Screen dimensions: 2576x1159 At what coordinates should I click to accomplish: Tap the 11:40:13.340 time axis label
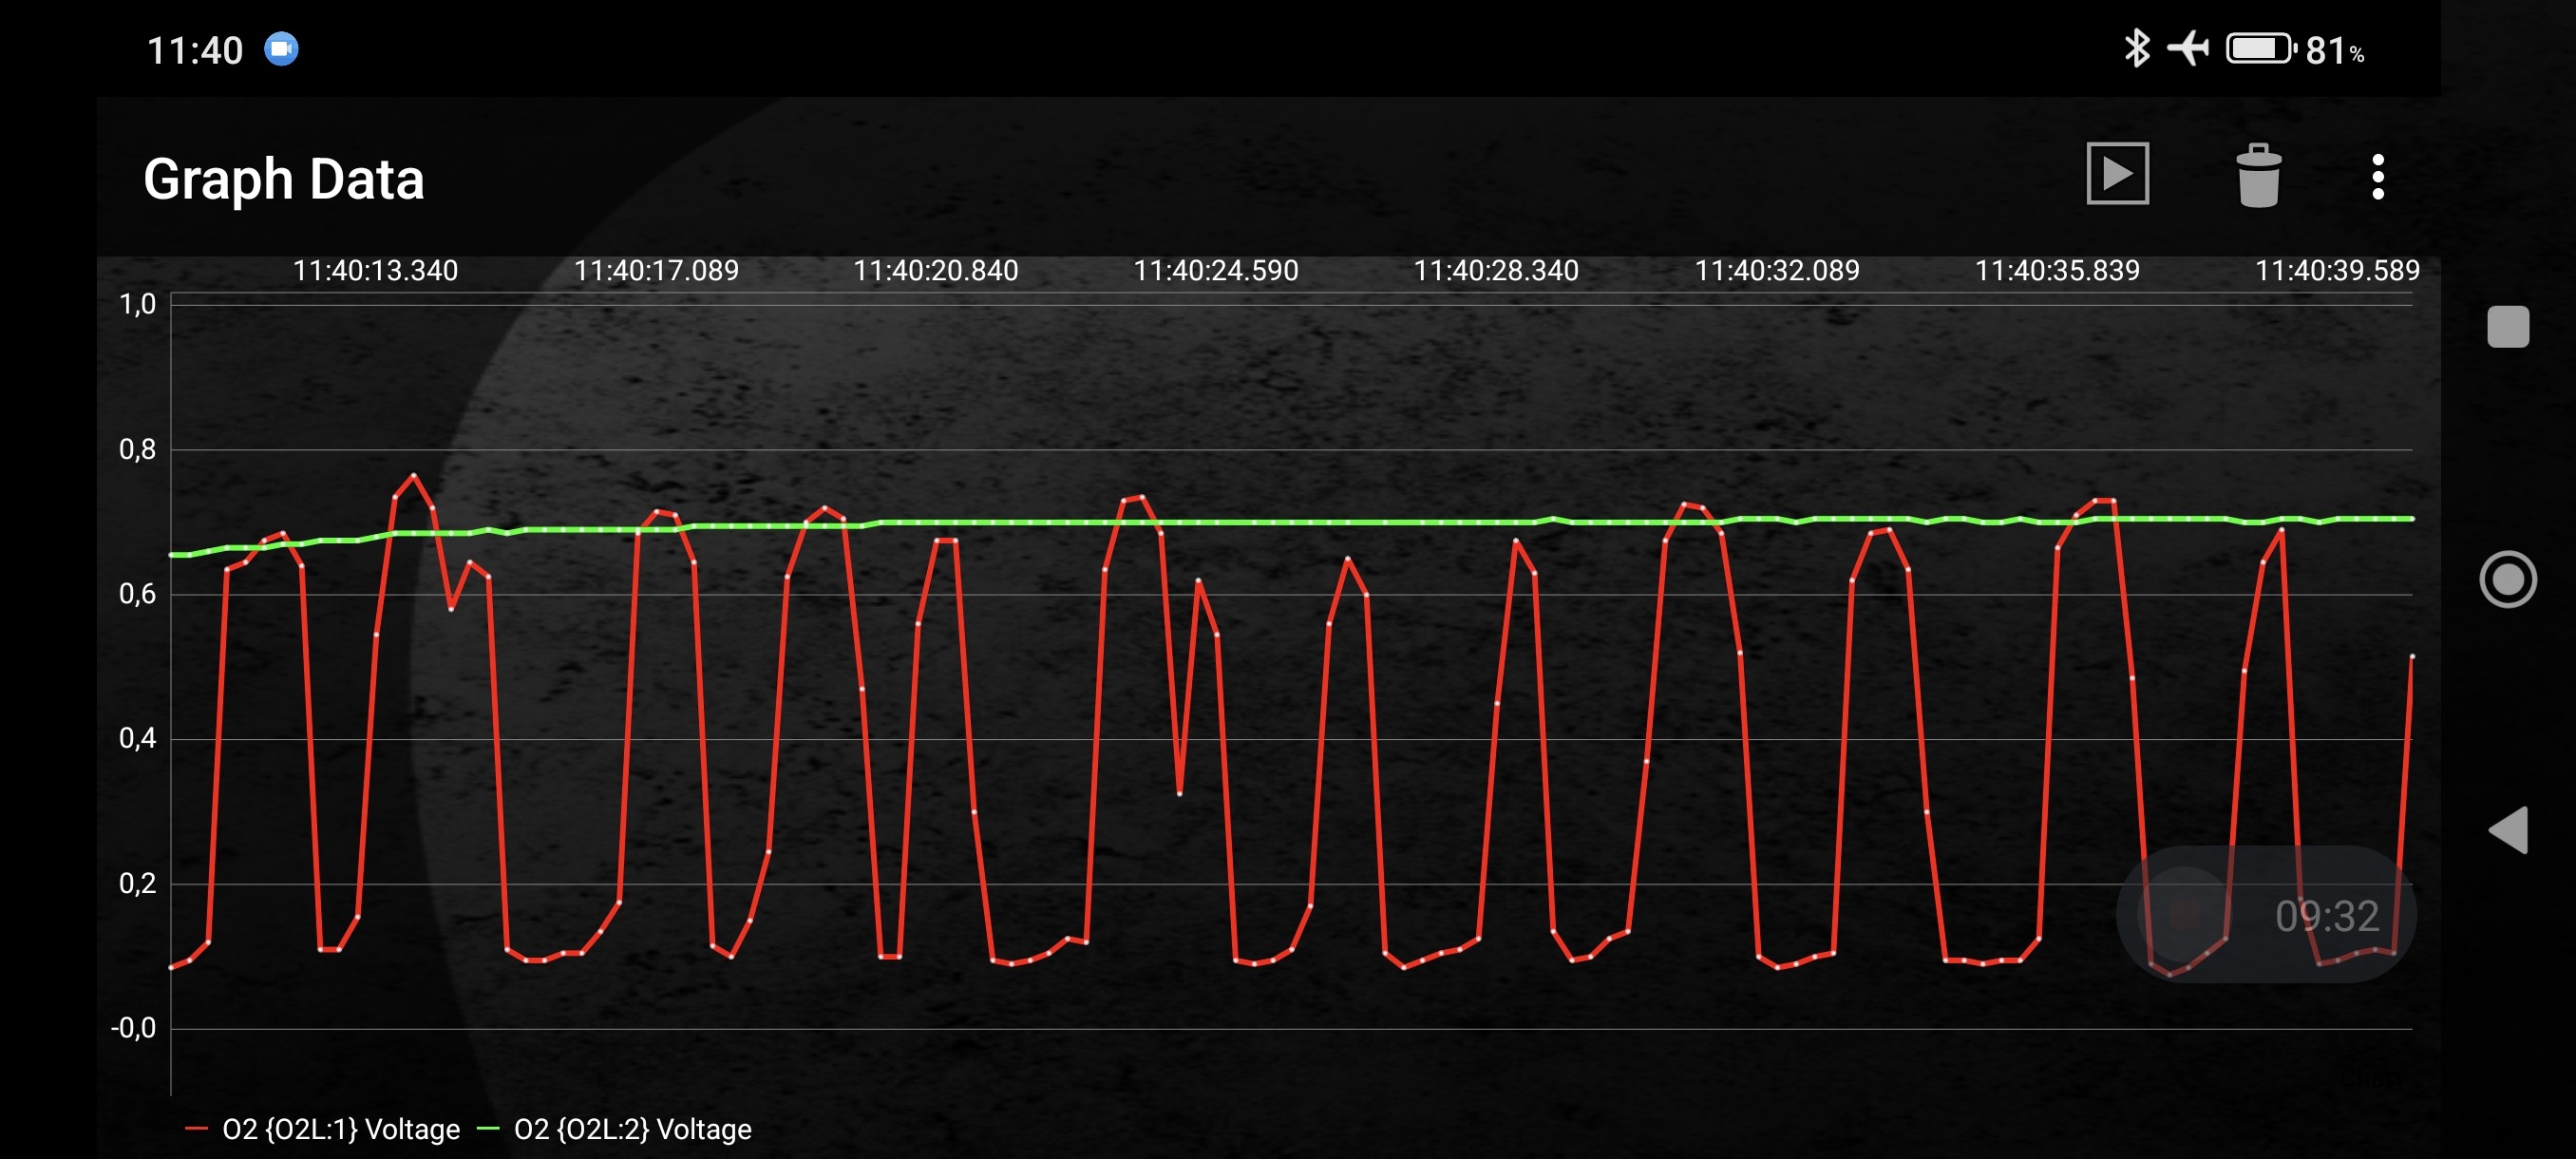point(375,270)
